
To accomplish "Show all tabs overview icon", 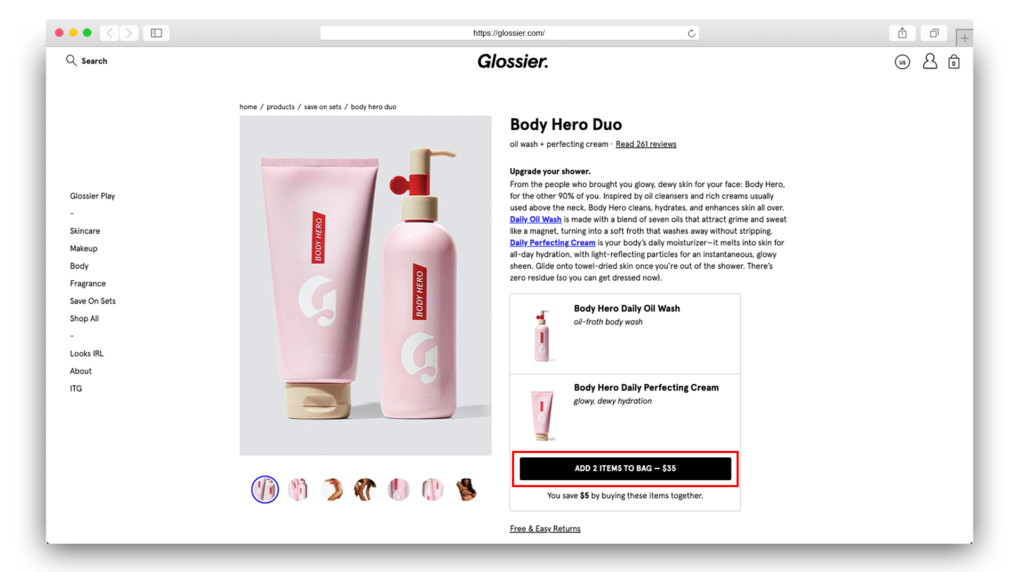I will tap(934, 33).
